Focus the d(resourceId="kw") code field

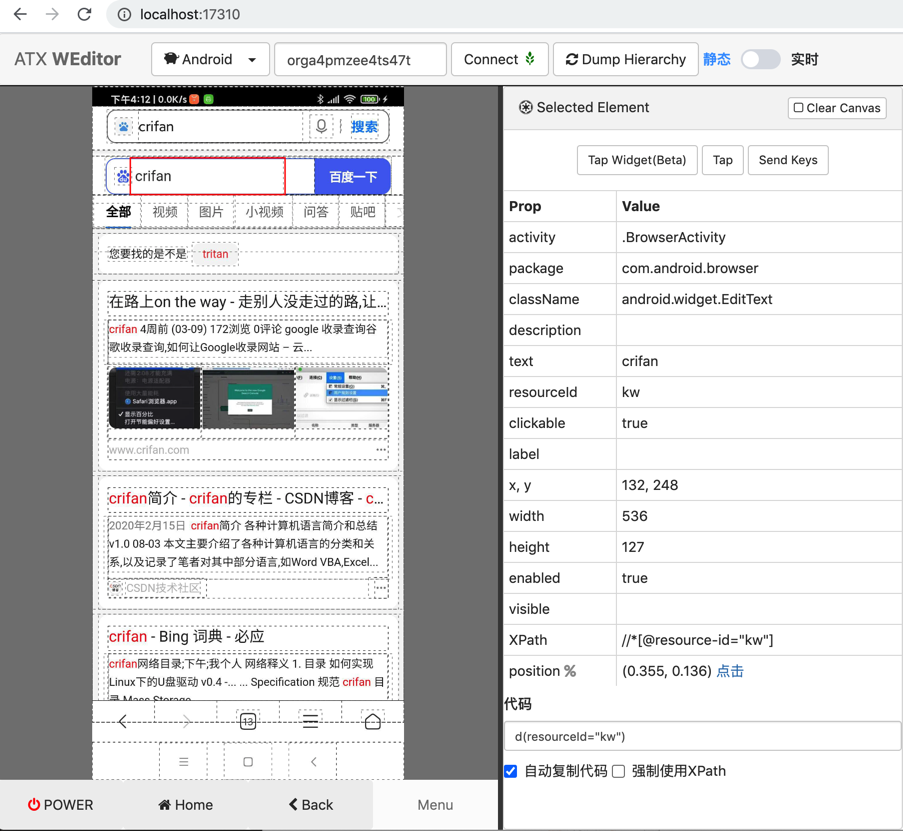(703, 737)
